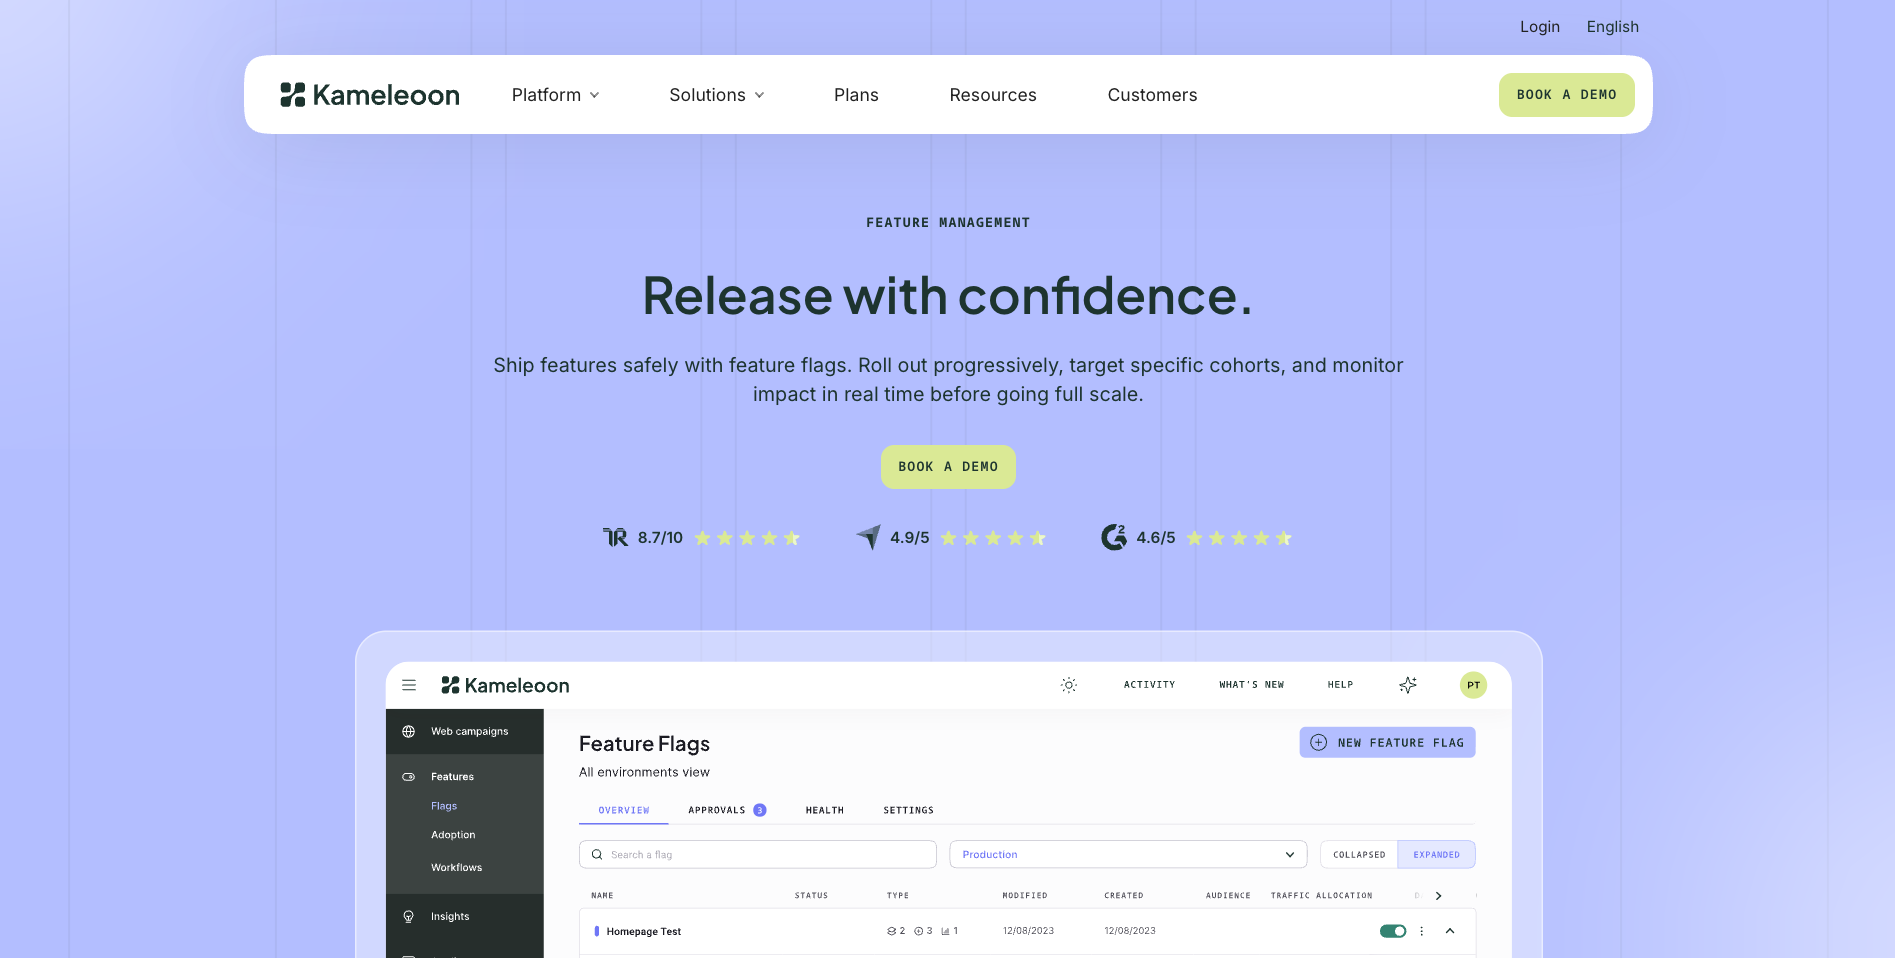Screen dimensions: 1895x958
Task: Disable the Homepage Test flag toggle
Action: pyautogui.click(x=1393, y=931)
